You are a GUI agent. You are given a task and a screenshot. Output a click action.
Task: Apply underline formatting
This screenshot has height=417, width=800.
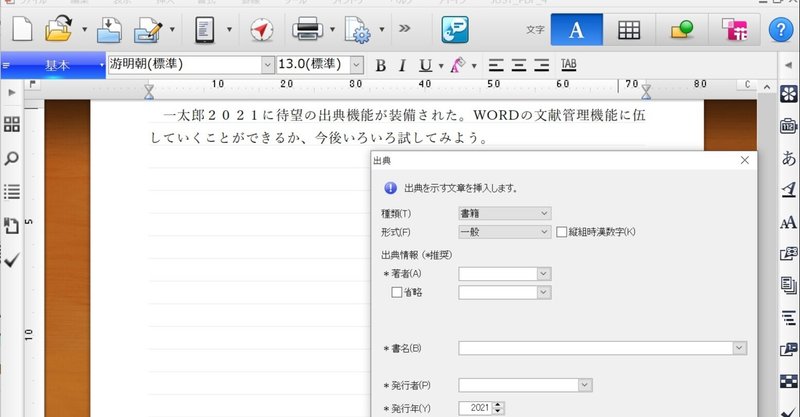(426, 65)
